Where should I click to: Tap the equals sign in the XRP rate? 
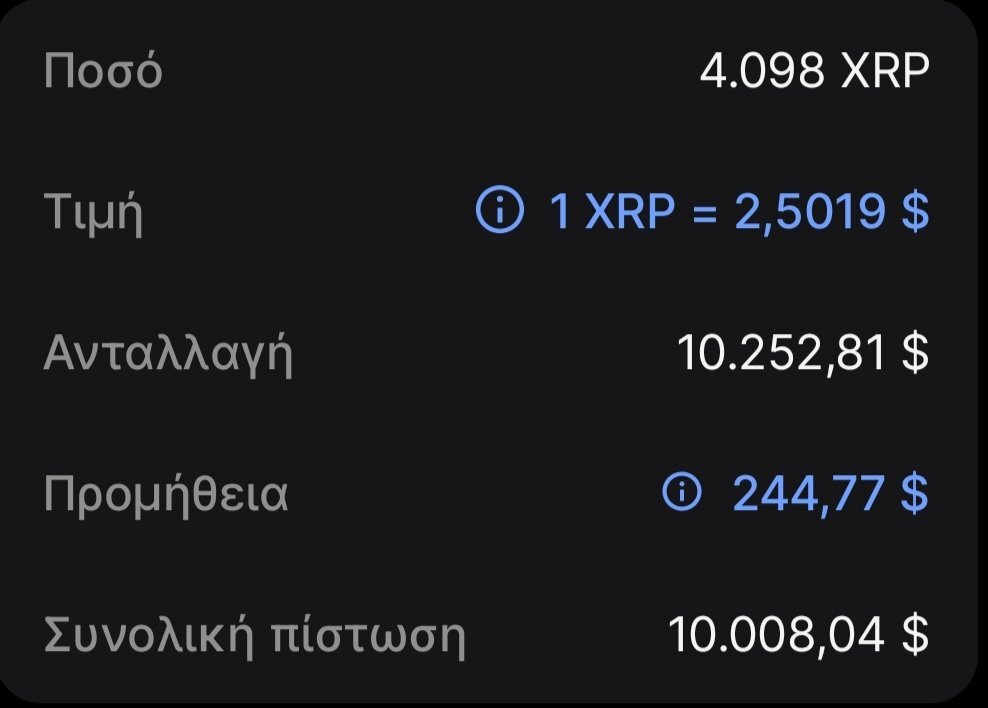click(x=704, y=212)
